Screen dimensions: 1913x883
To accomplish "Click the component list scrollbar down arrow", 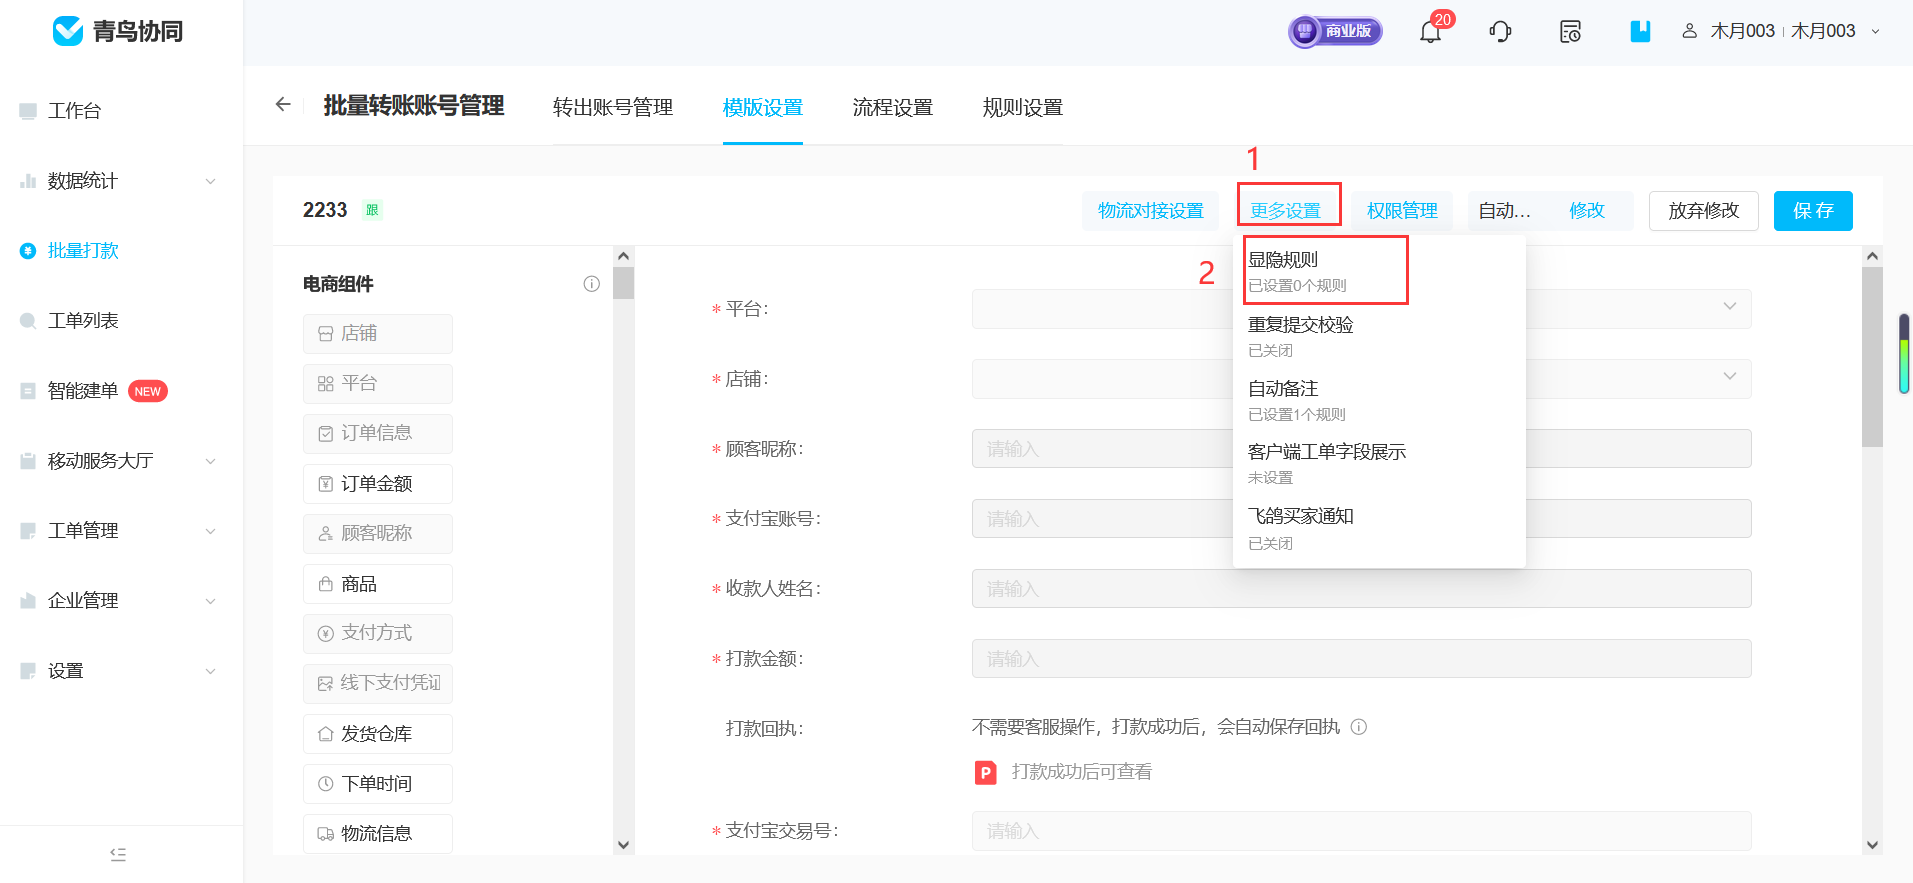I will (623, 845).
